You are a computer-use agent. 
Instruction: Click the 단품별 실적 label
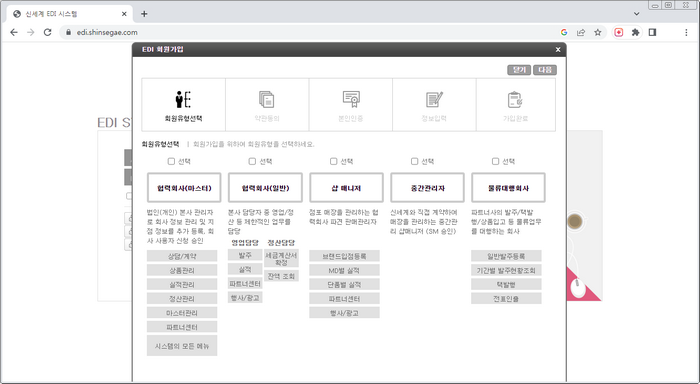344,284
